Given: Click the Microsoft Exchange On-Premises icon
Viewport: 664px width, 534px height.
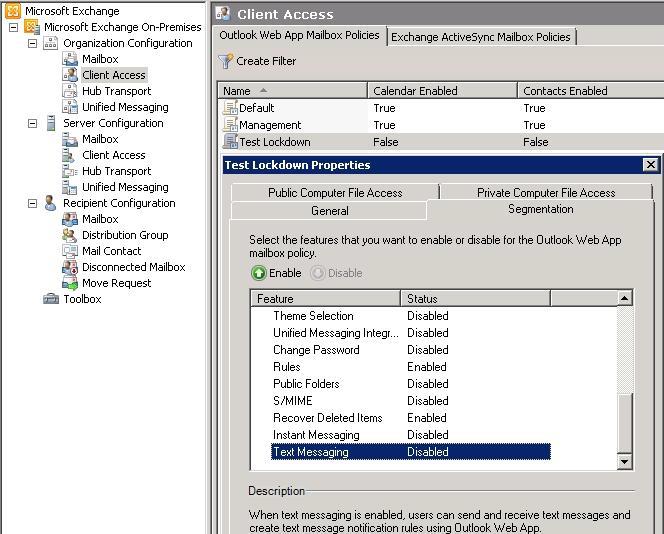Looking at the screenshot, I should coord(32,27).
